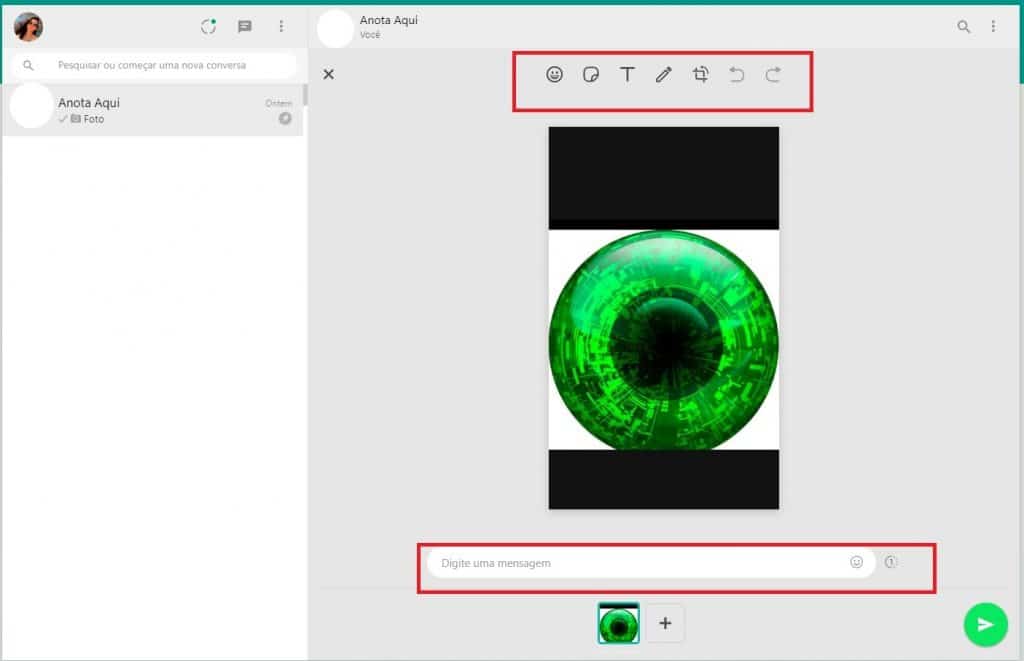
Task: Click the Anota Aqui chat list avatar
Action: (31, 106)
